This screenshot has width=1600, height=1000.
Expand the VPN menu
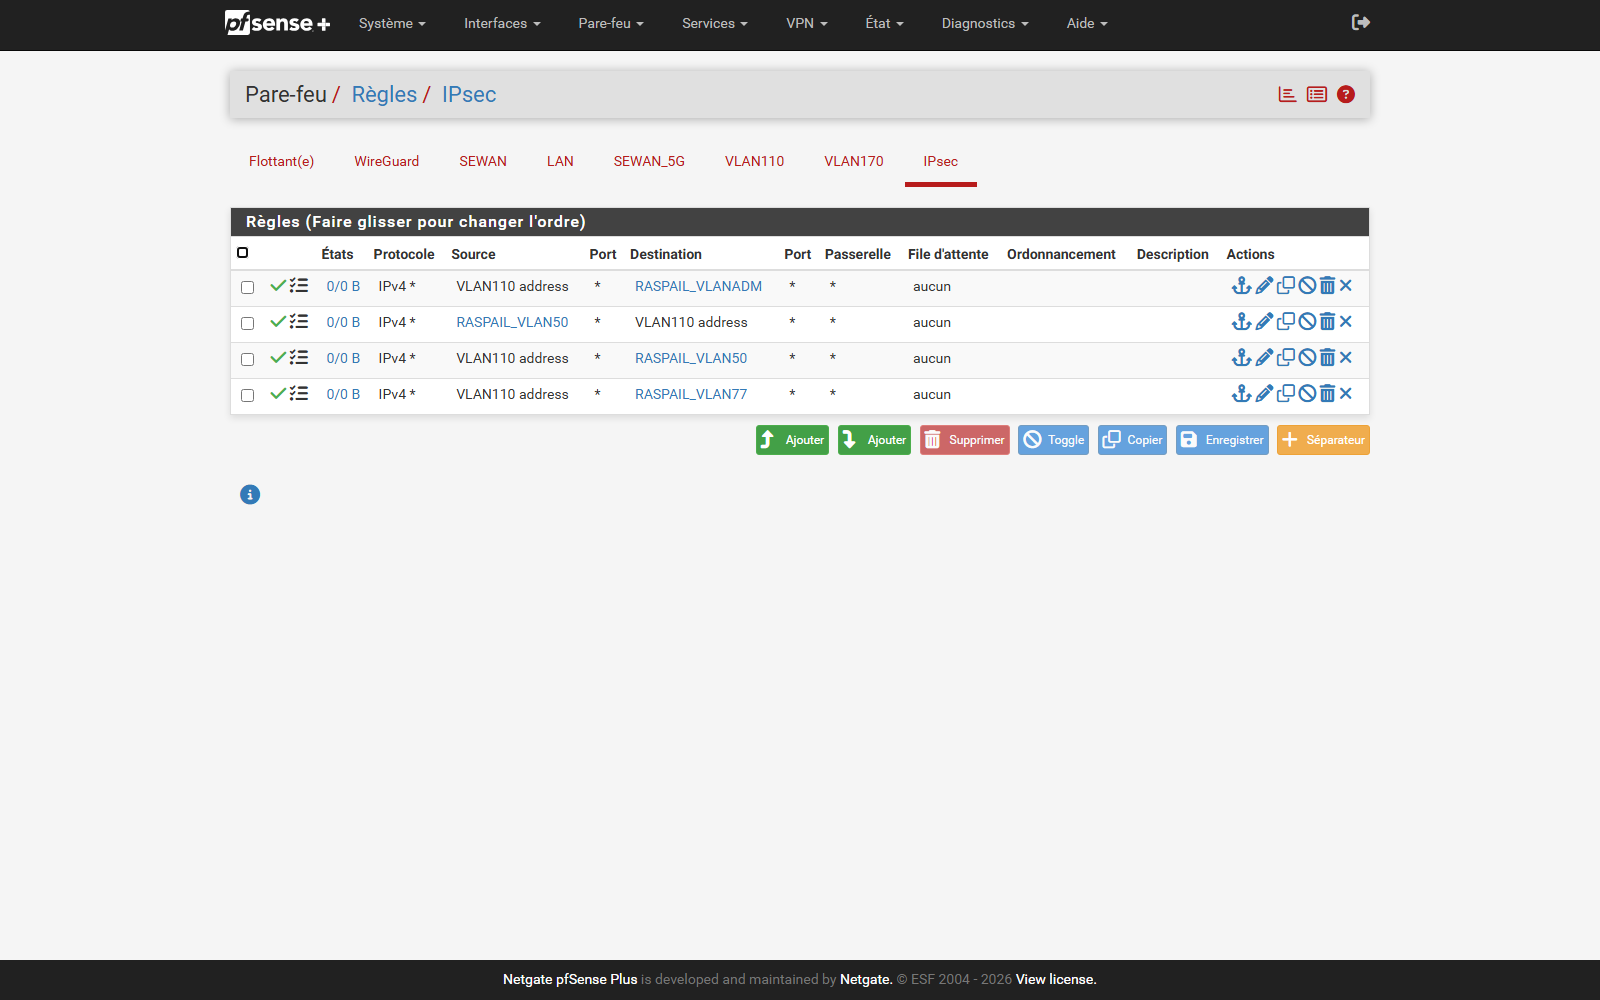[807, 23]
